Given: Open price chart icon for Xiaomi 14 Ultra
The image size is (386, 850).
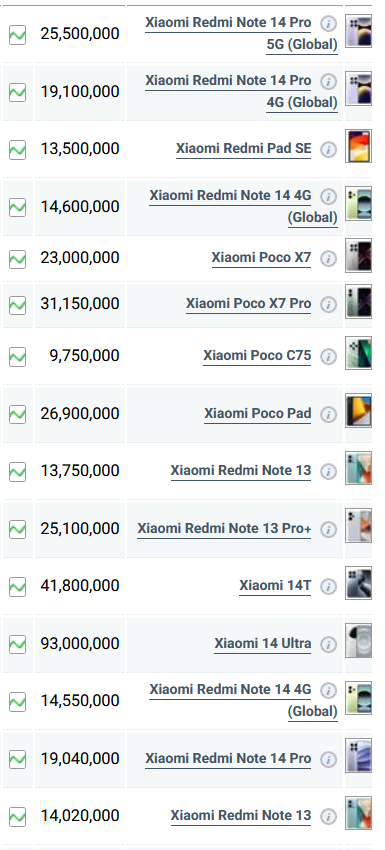Looking at the screenshot, I should 17,644.
